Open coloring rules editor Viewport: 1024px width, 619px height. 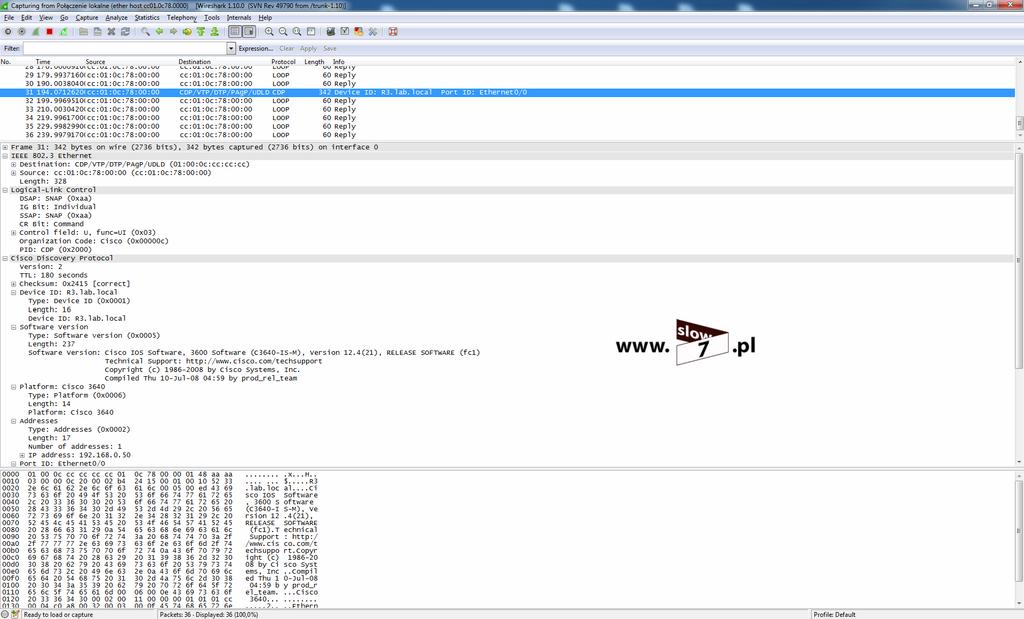[359, 31]
